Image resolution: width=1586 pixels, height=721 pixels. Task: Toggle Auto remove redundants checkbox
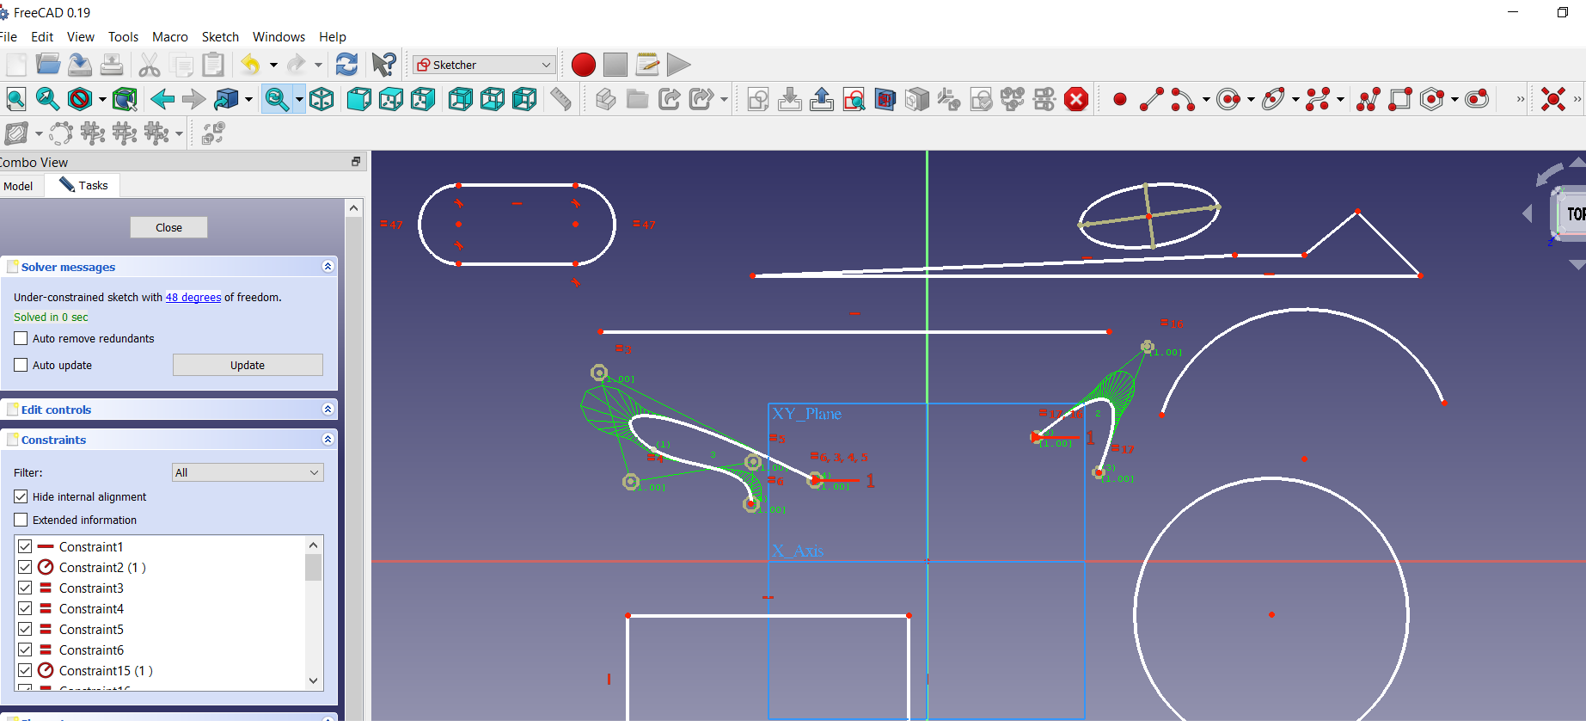pos(21,339)
